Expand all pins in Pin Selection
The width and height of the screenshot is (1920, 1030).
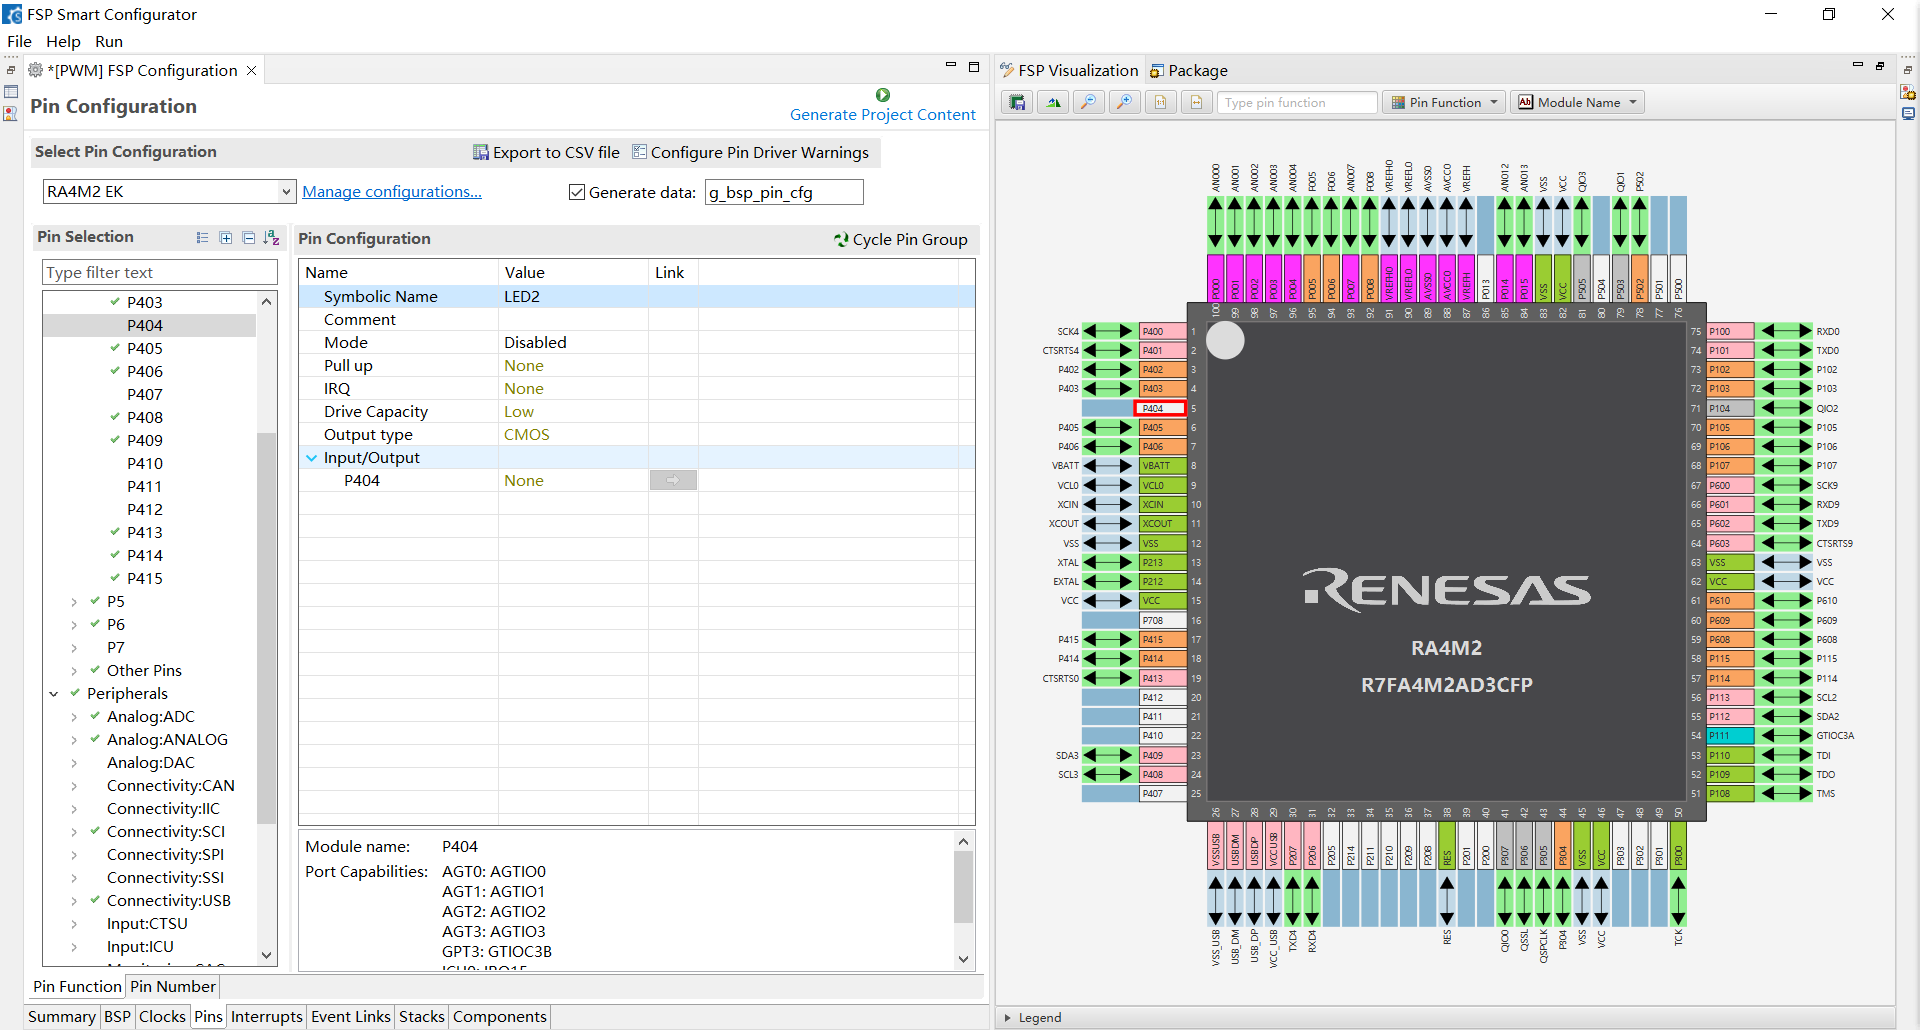click(226, 238)
